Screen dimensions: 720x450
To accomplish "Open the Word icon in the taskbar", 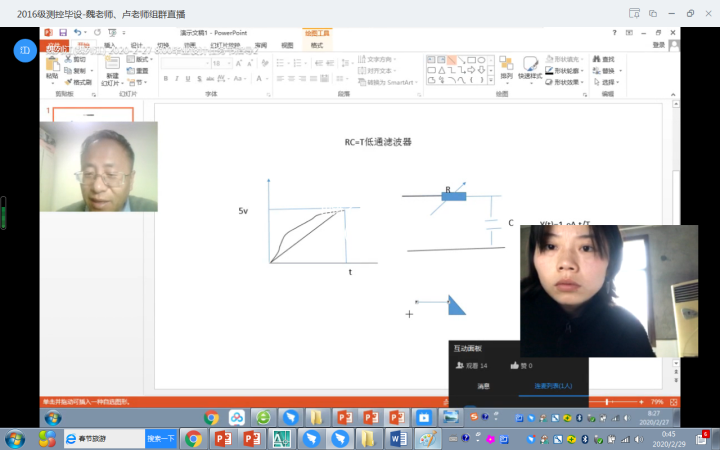I will click(397, 438).
